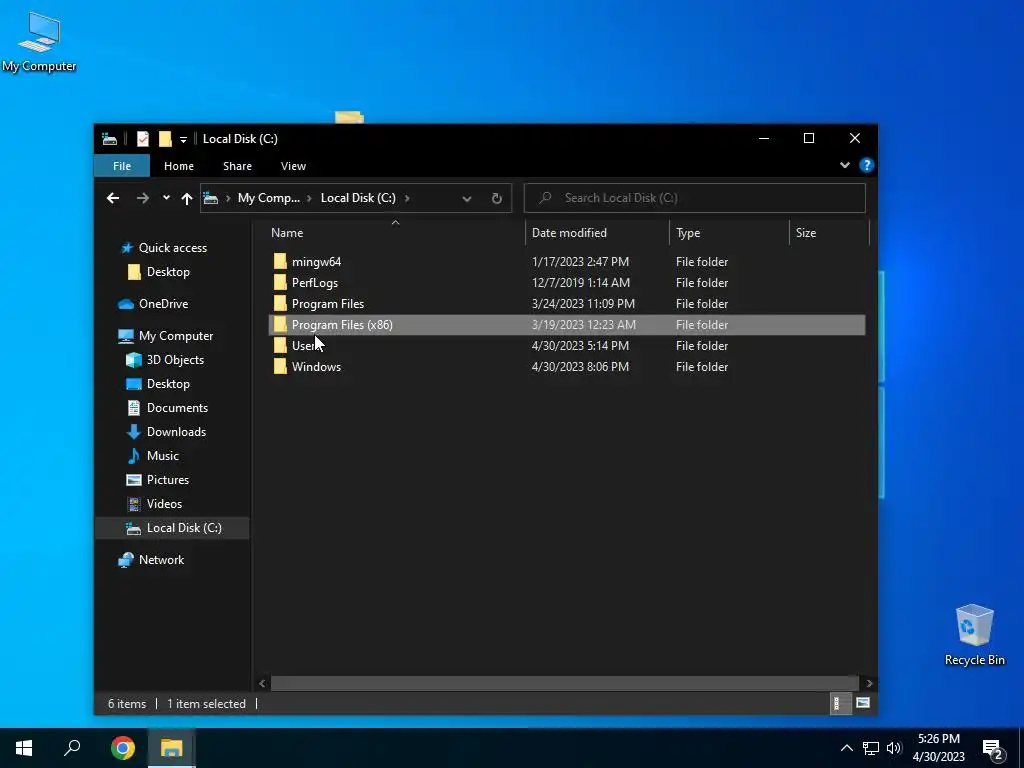Click the mingw64 folder icon
1024x768 pixels.
point(280,262)
